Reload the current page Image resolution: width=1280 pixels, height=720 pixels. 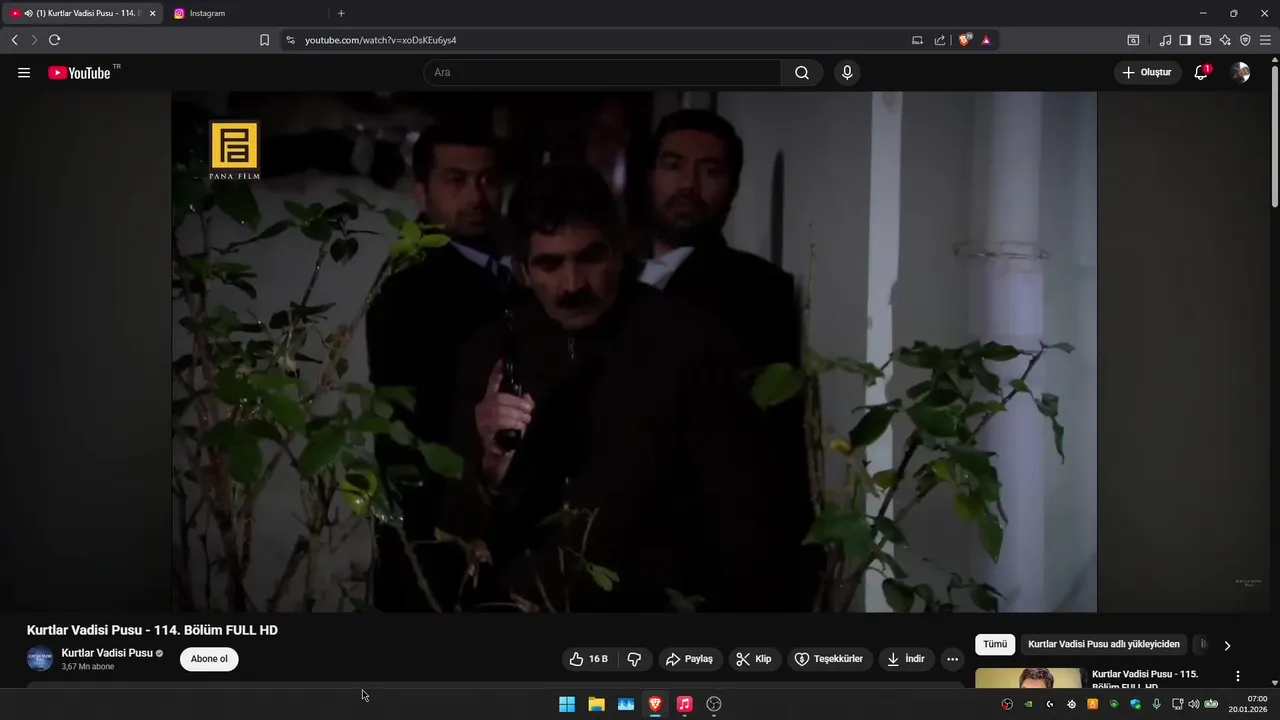point(54,40)
